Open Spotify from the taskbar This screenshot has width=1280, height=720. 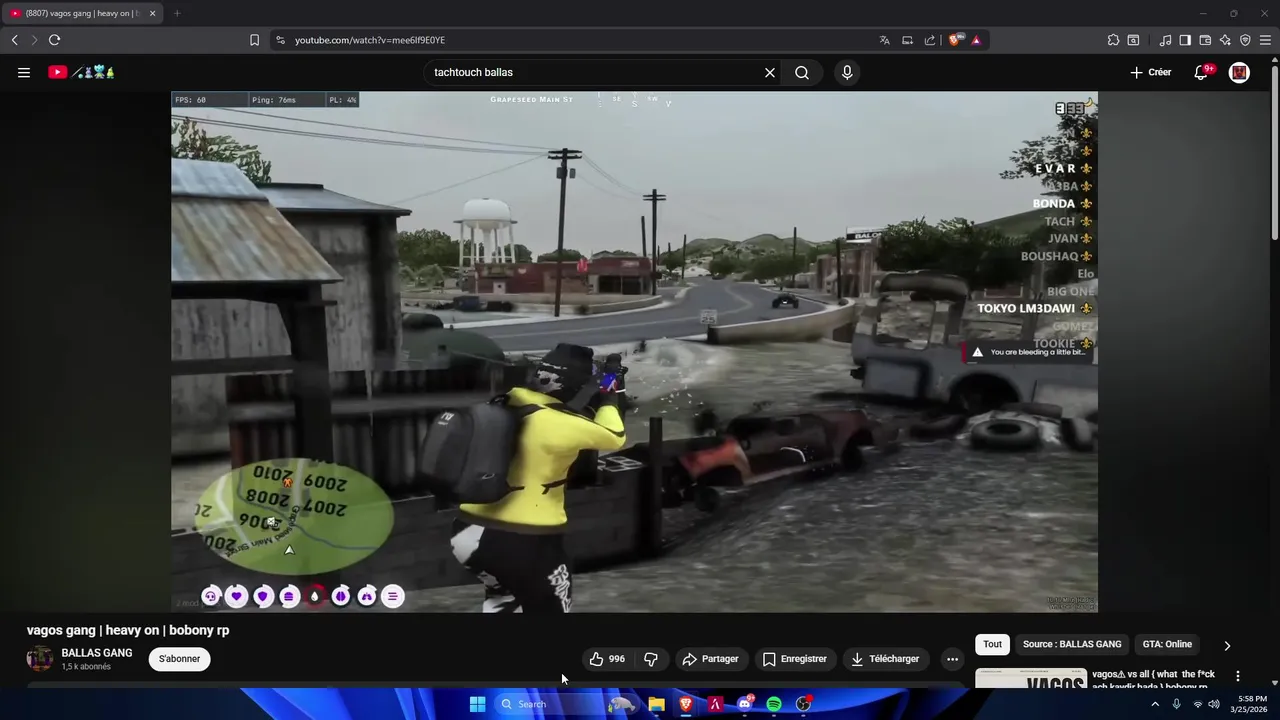pos(774,704)
